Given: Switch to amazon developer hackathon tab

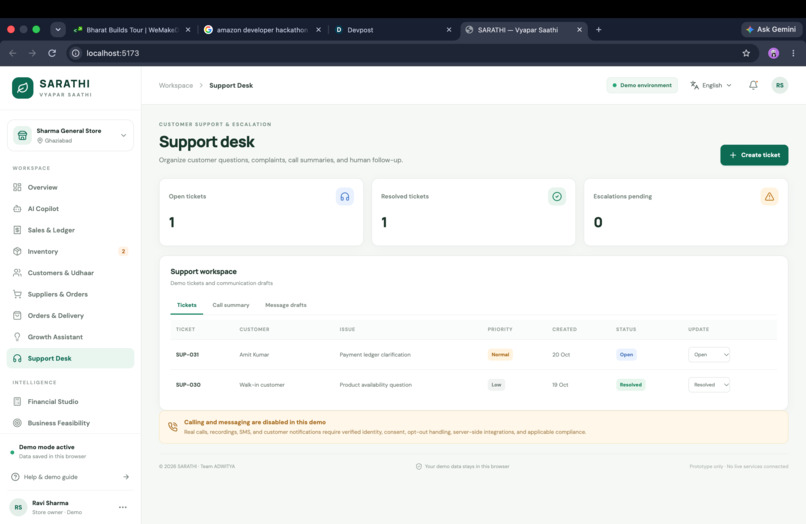Looking at the screenshot, I should tap(262, 30).
